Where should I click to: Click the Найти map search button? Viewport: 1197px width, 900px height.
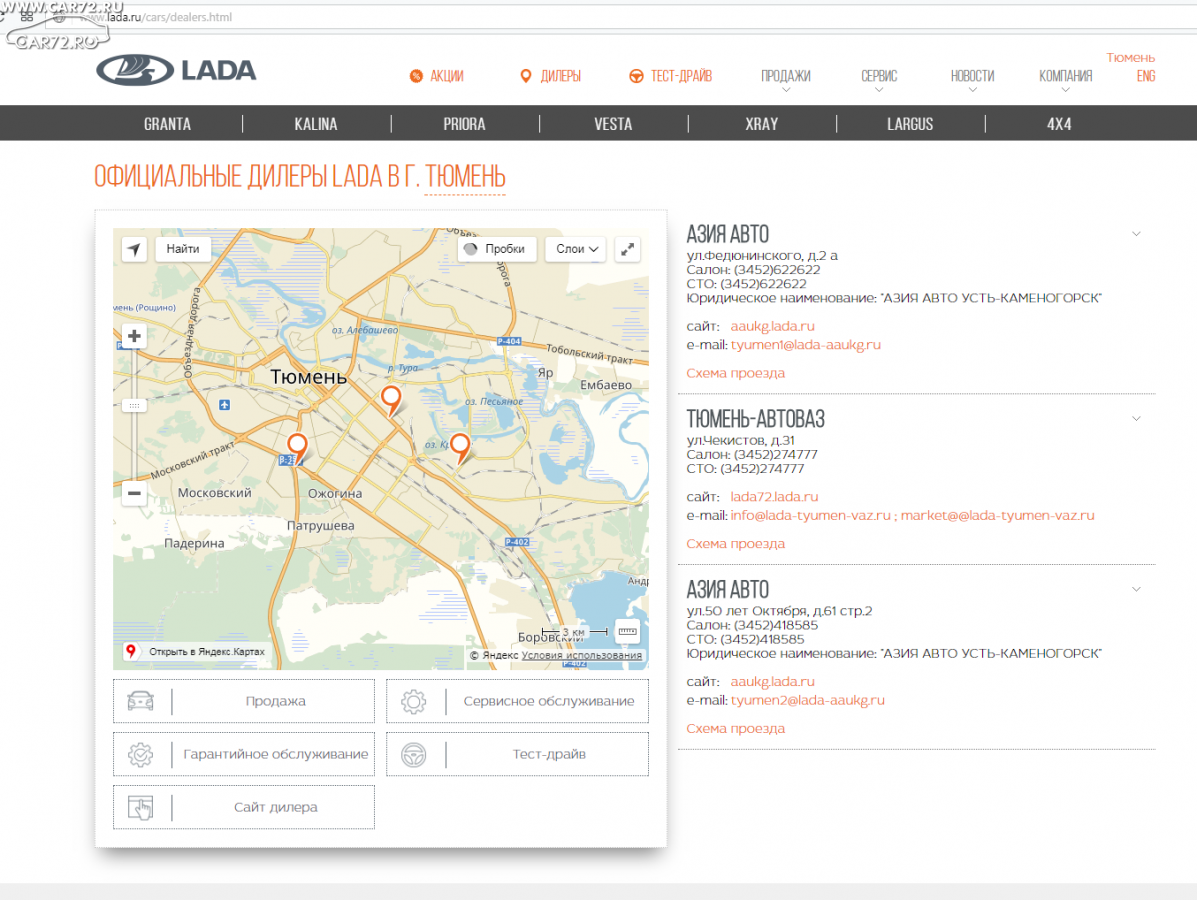[183, 249]
